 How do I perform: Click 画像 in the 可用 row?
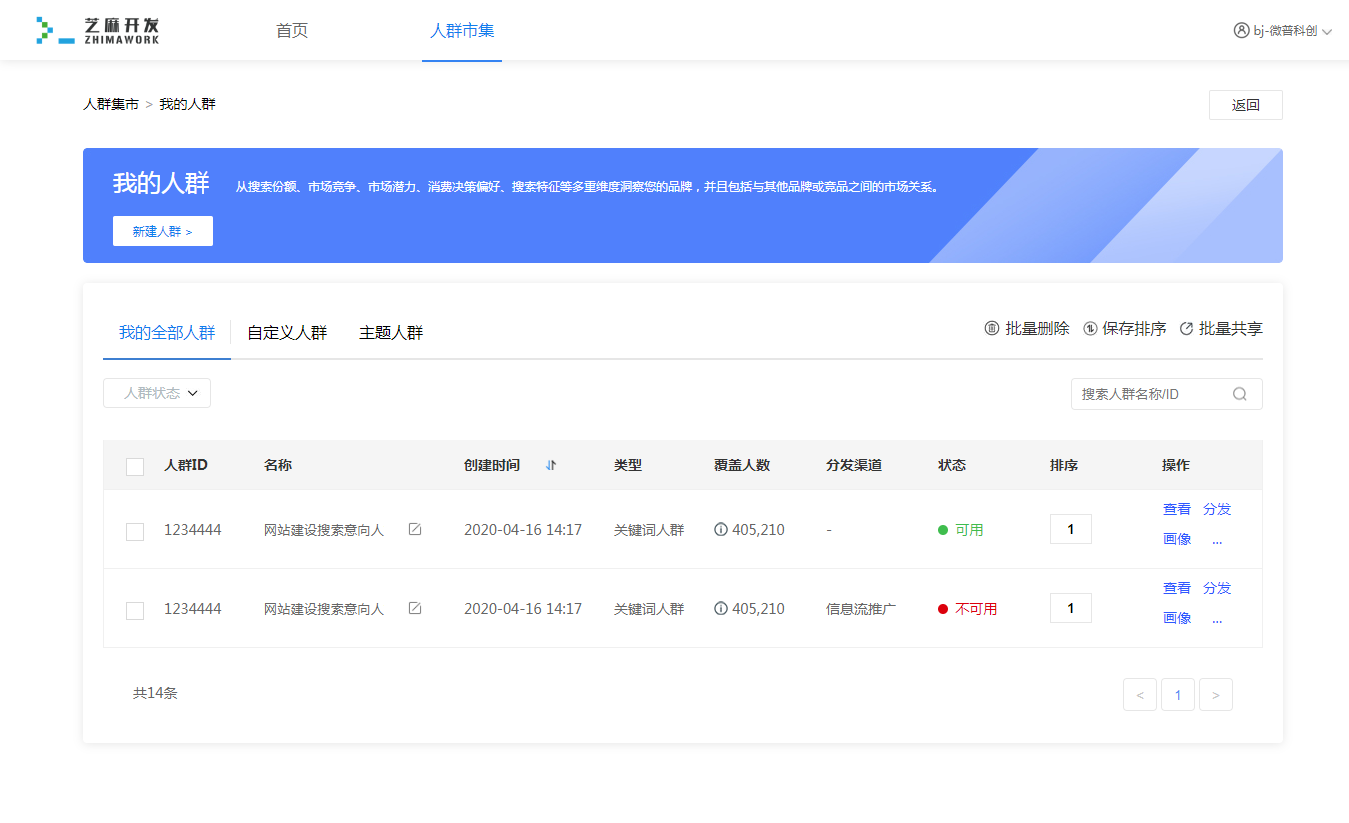pos(1177,539)
